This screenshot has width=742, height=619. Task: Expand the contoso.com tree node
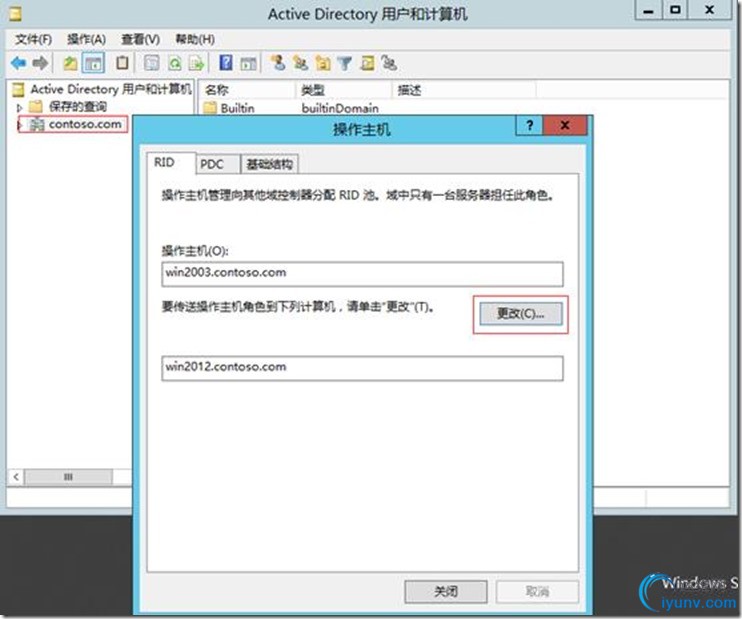pyautogui.click(x=19, y=125)
